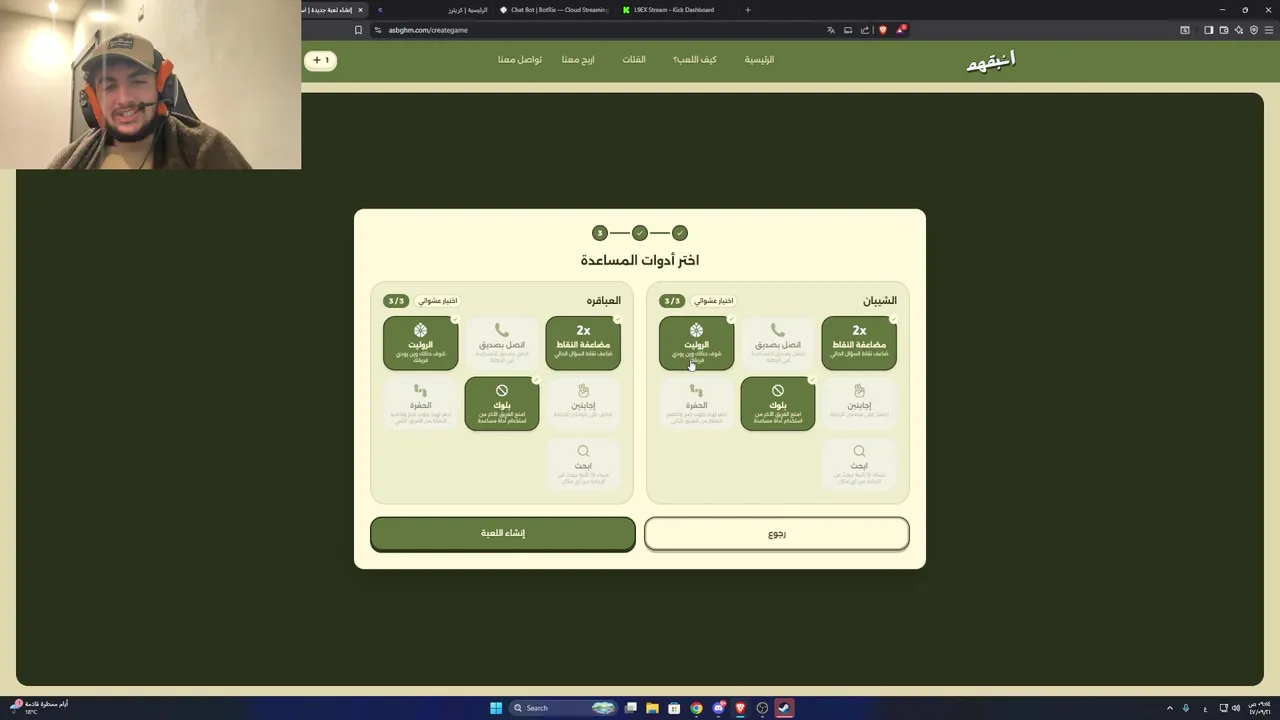Toggle الروليت card in العباقره panel
This screenshot has width=1280, height=720.
[x=421, y=343]
